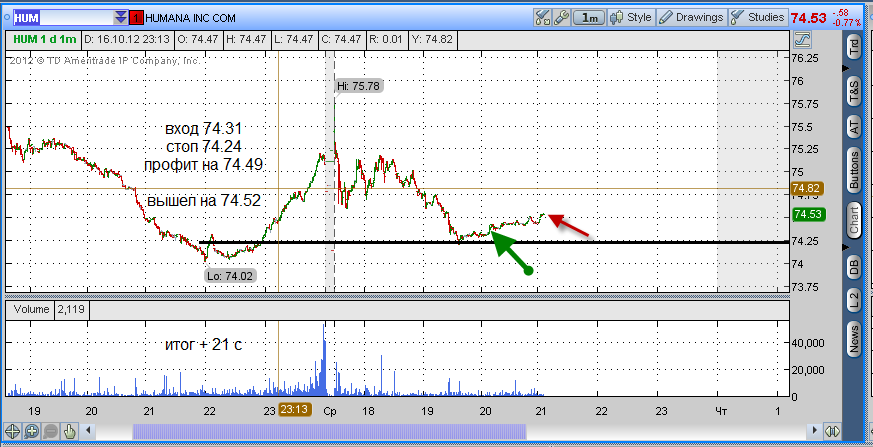The height and width of the screenshot is (447, 873).
Task: Switch to the T&S side tab
Action: coord(854,91)
